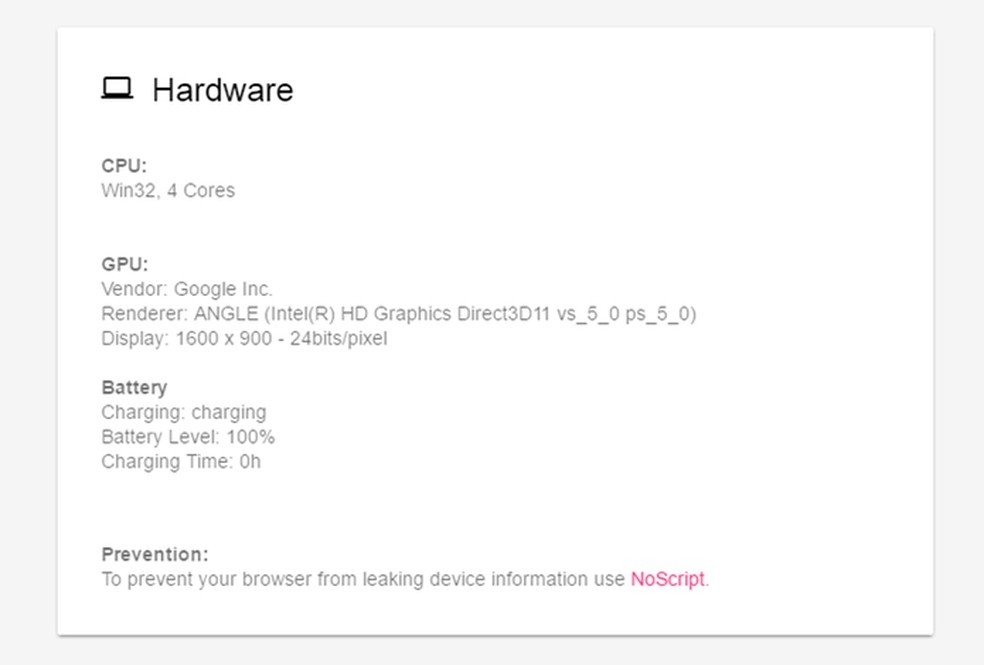Click the CPU label
The height and width of the screenshot is (665, 984).
point(124,166)
